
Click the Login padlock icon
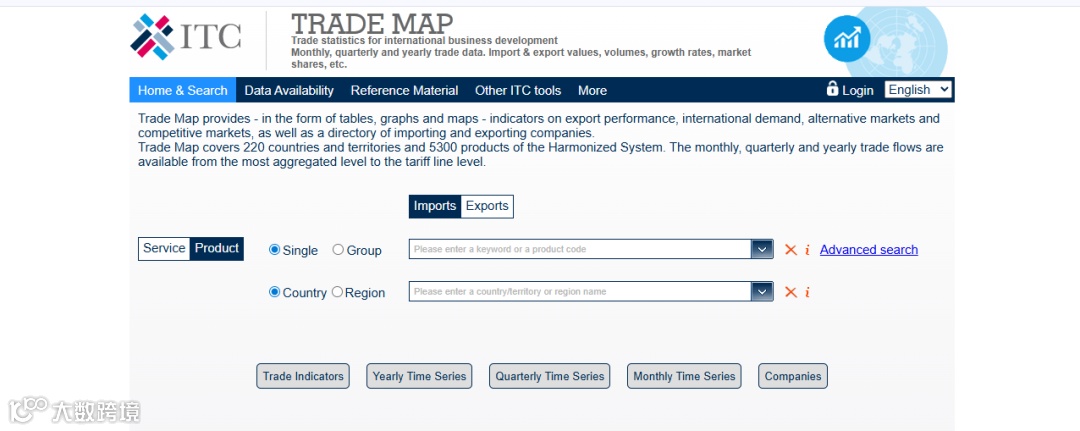point(832,89)
